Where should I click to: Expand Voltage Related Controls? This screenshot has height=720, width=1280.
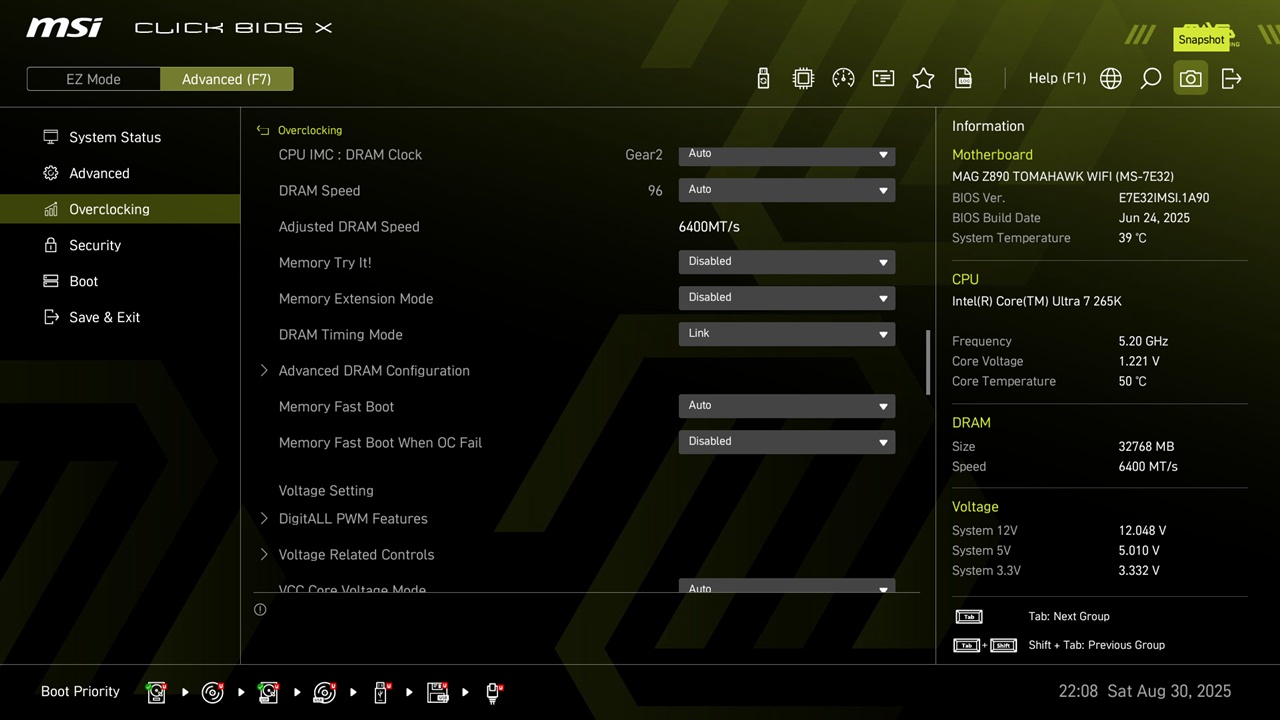pyautogui.click(x=356, y=554)
